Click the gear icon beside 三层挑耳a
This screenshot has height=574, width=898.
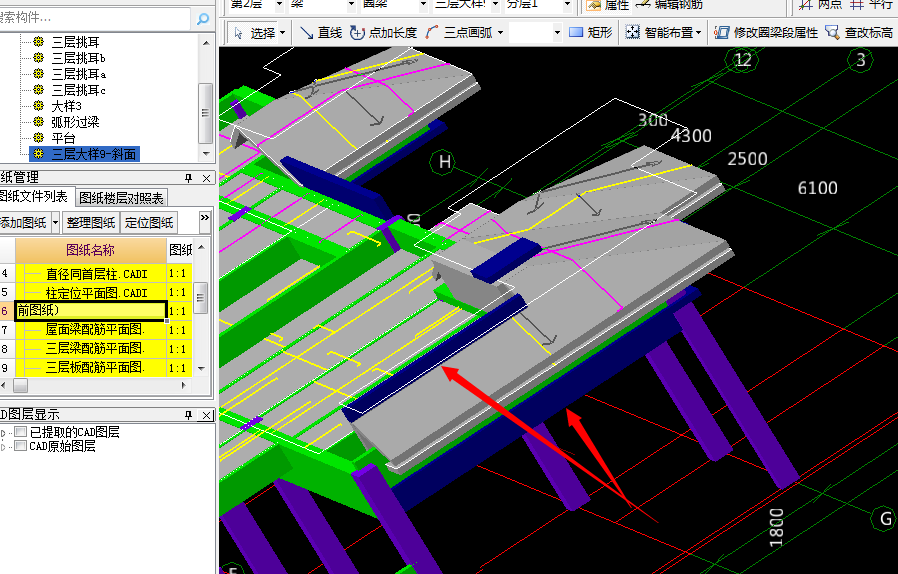coord(38,73)
